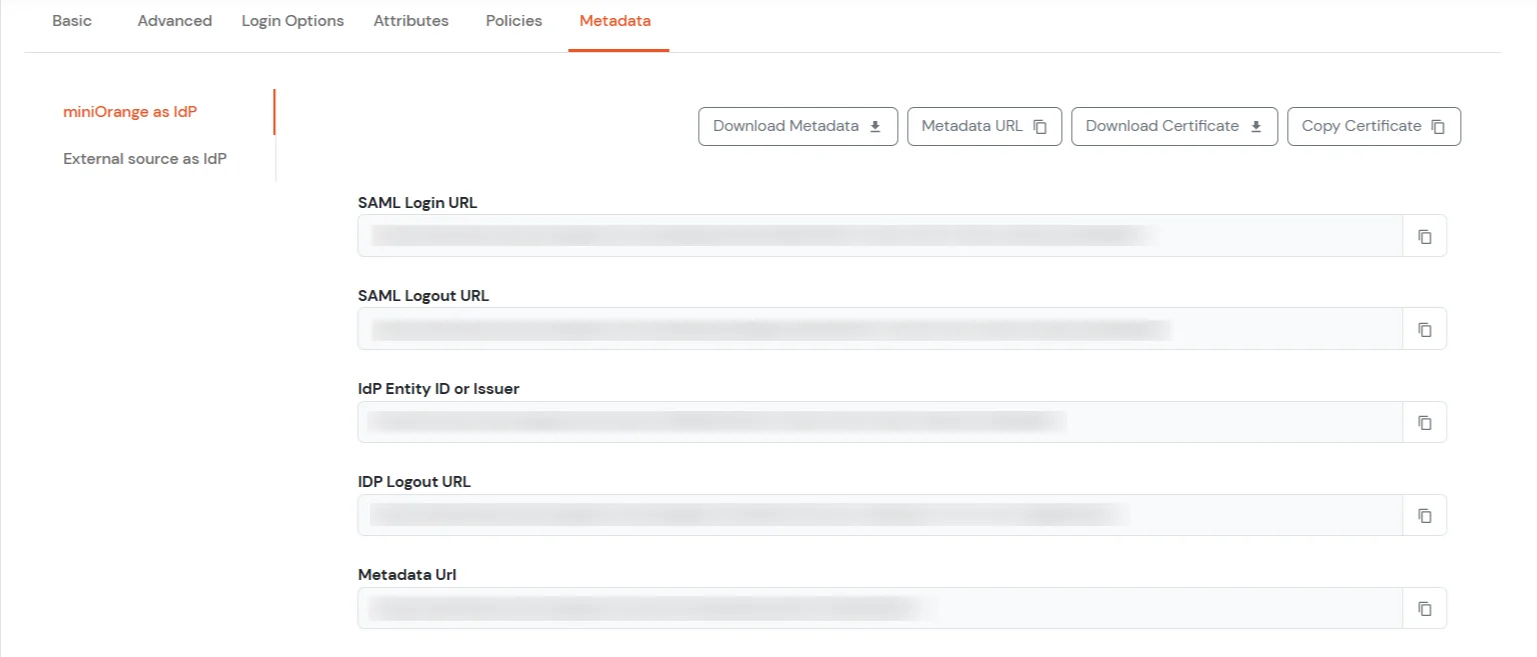Select the Policies tab

point(513,20)
